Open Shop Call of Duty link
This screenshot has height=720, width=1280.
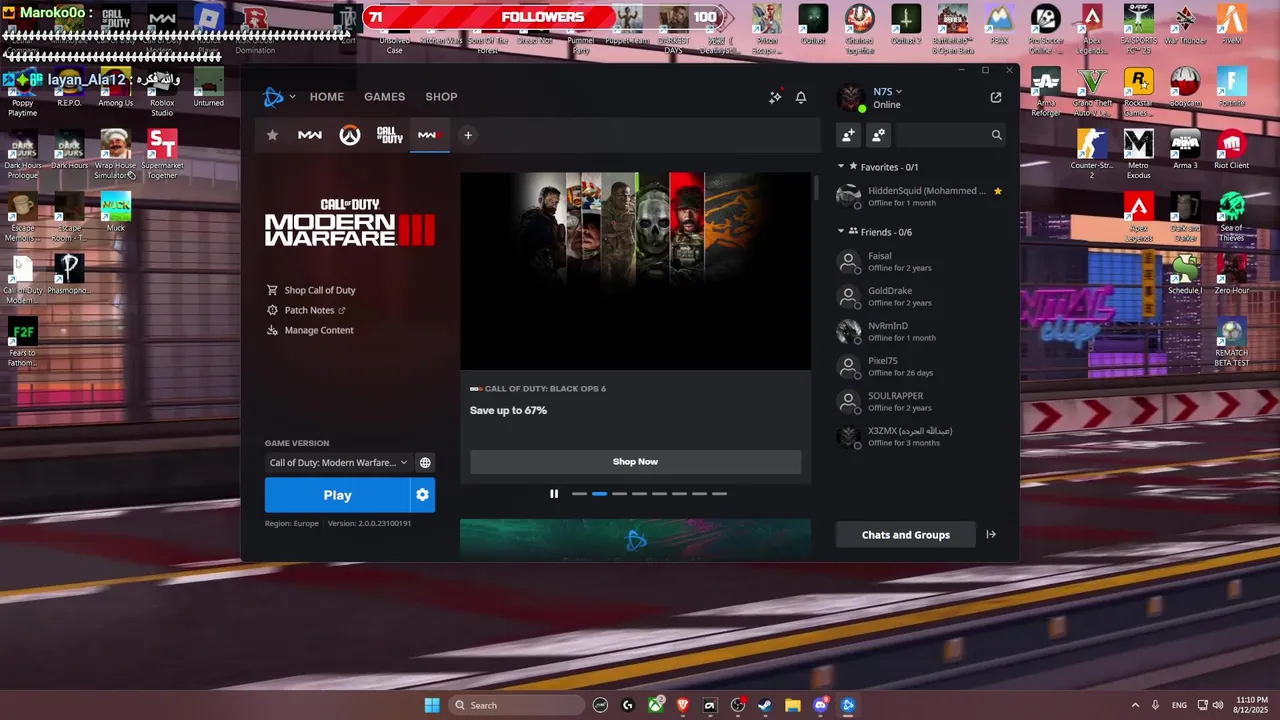(311, 290)
